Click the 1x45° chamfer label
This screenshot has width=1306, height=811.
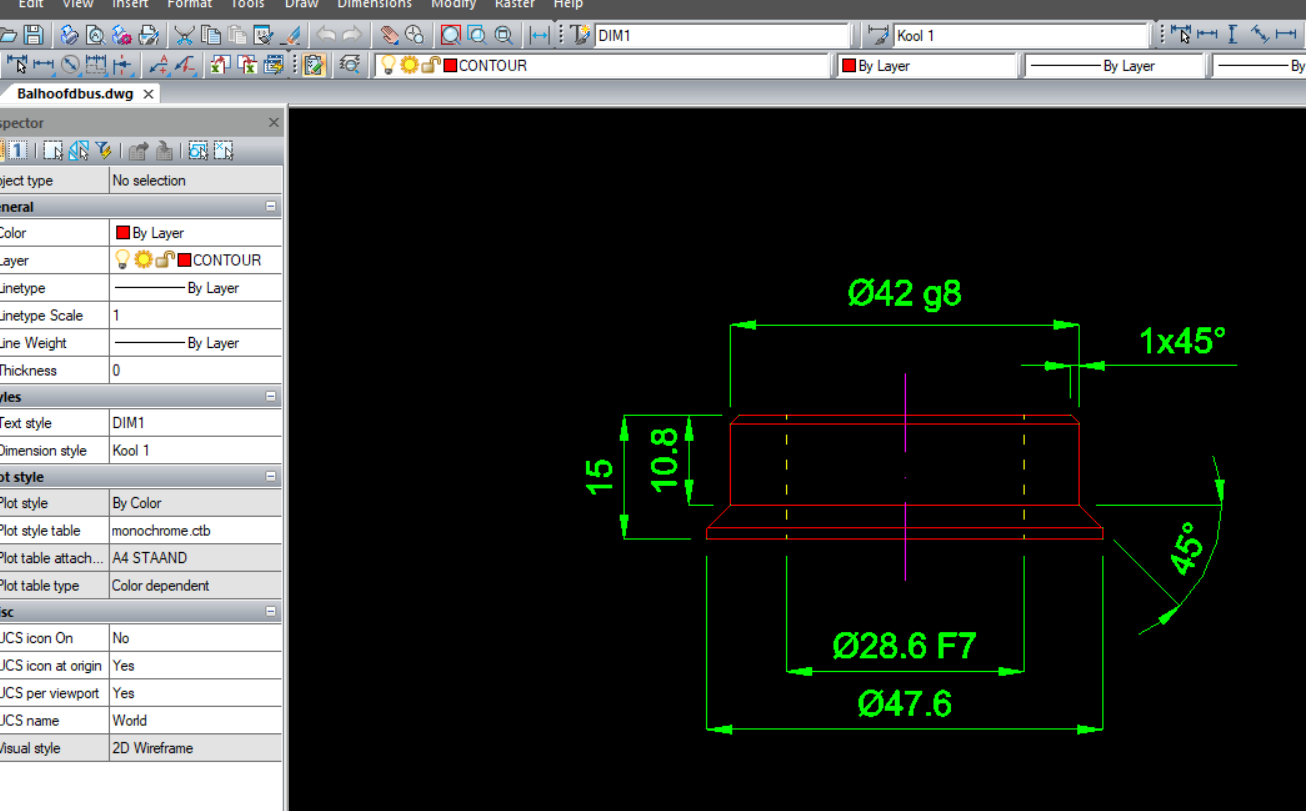click(1182, 341)
